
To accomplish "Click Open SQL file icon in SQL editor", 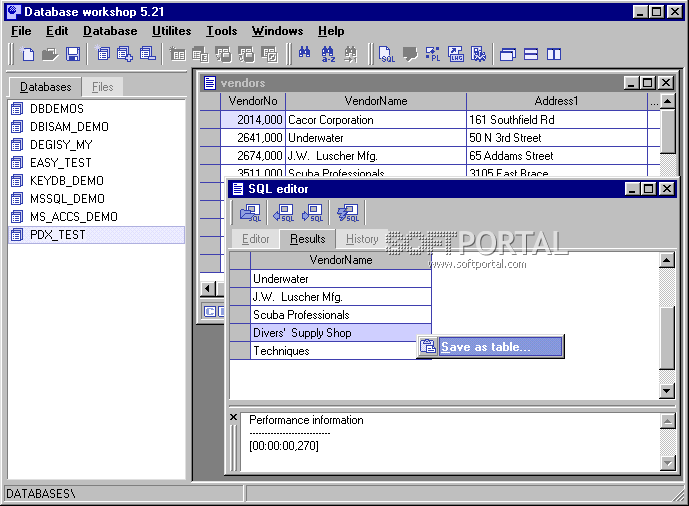I will pos(250,213).
